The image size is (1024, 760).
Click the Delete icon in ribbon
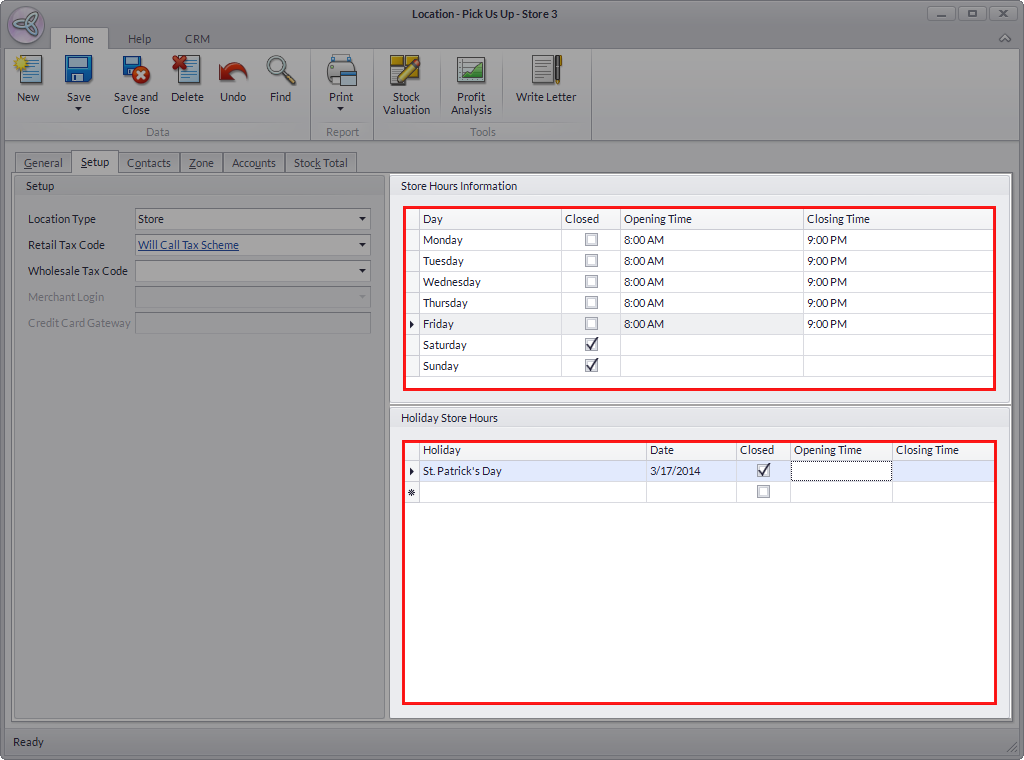(x=187, y=71)
